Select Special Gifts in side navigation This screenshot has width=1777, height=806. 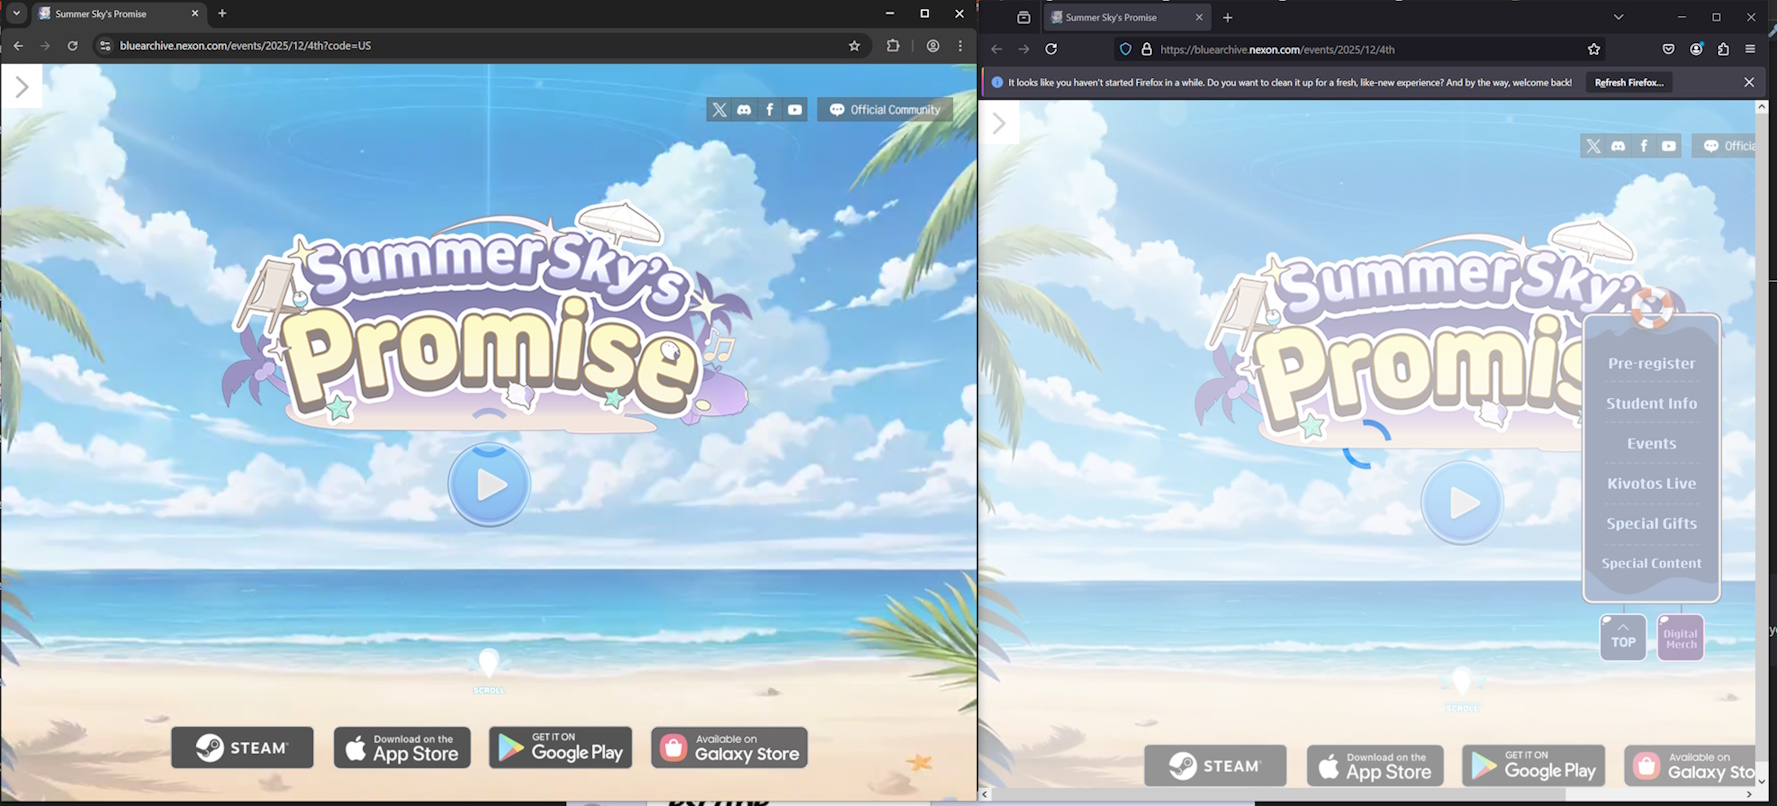pos(1652,524)
